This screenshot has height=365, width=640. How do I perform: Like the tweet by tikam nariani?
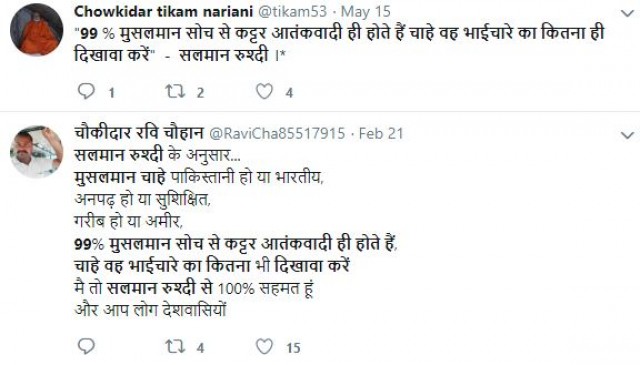pyautogui.click(x=264, y=91)
